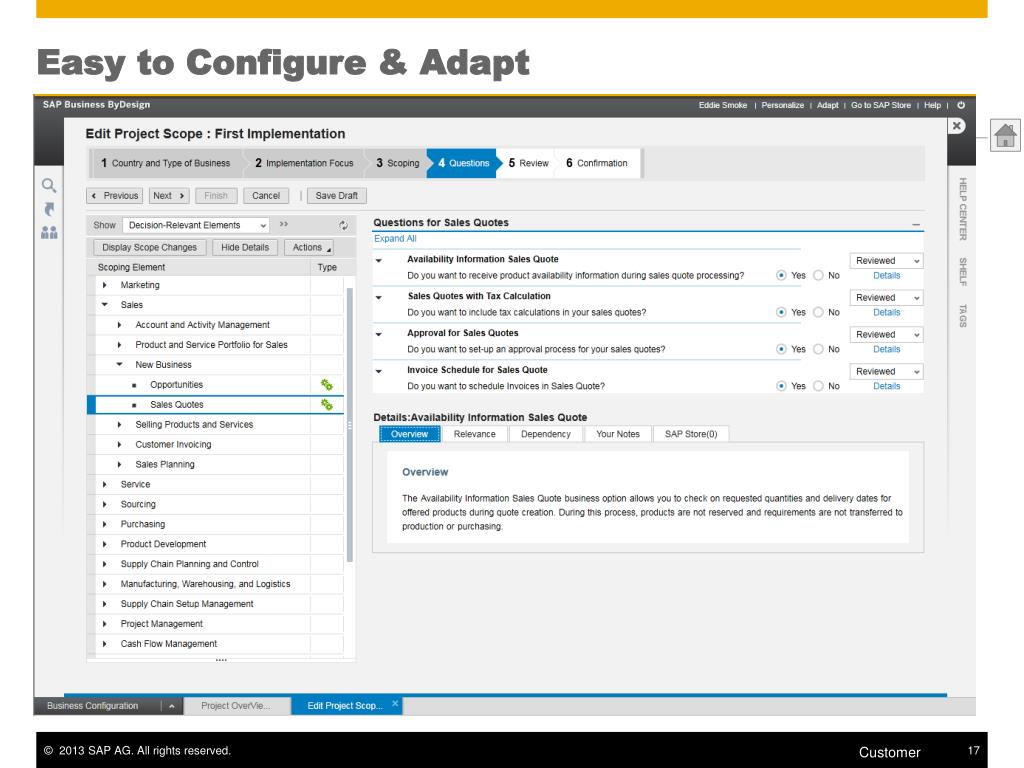
Task: Click the double chevron beside Show dropdown
Action: [x=283, y=224]
